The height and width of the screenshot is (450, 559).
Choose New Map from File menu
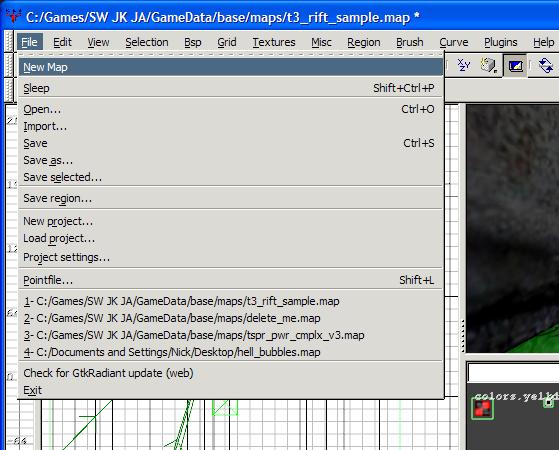[x=231, y=67]
